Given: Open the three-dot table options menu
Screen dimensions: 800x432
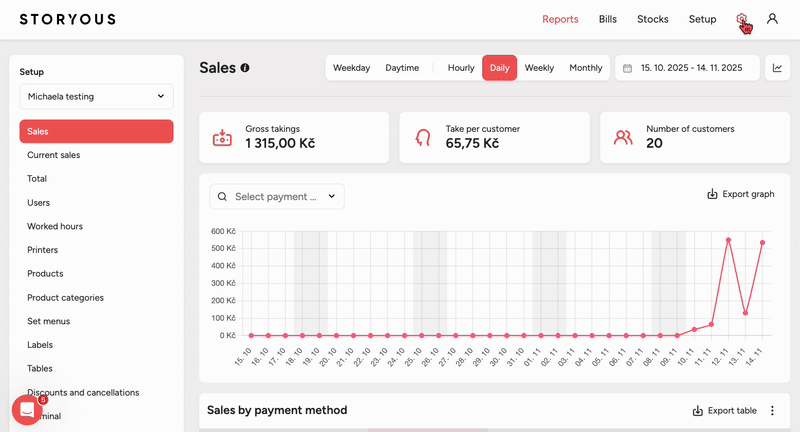Looking at the screenshot, I should pos(772,411).
